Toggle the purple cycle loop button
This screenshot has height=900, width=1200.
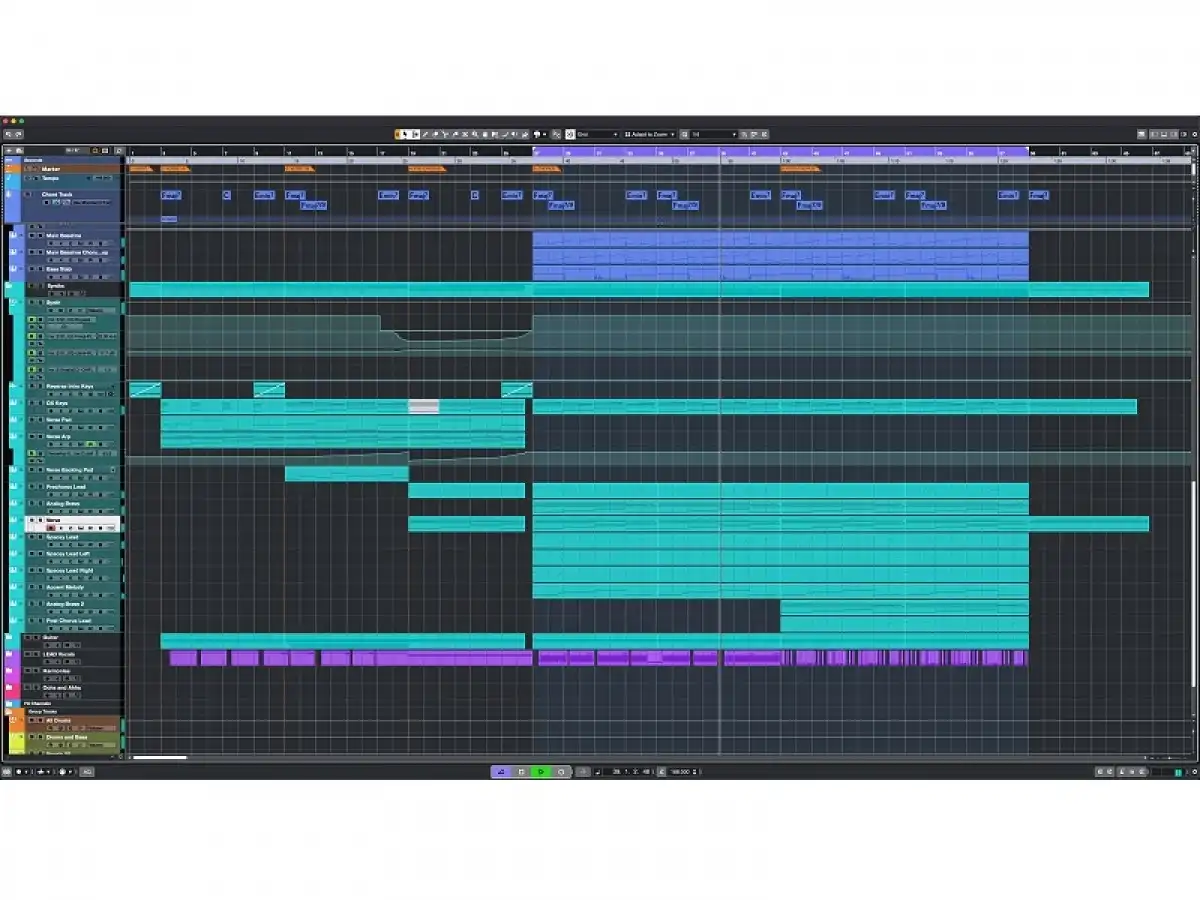coord(501,772)
